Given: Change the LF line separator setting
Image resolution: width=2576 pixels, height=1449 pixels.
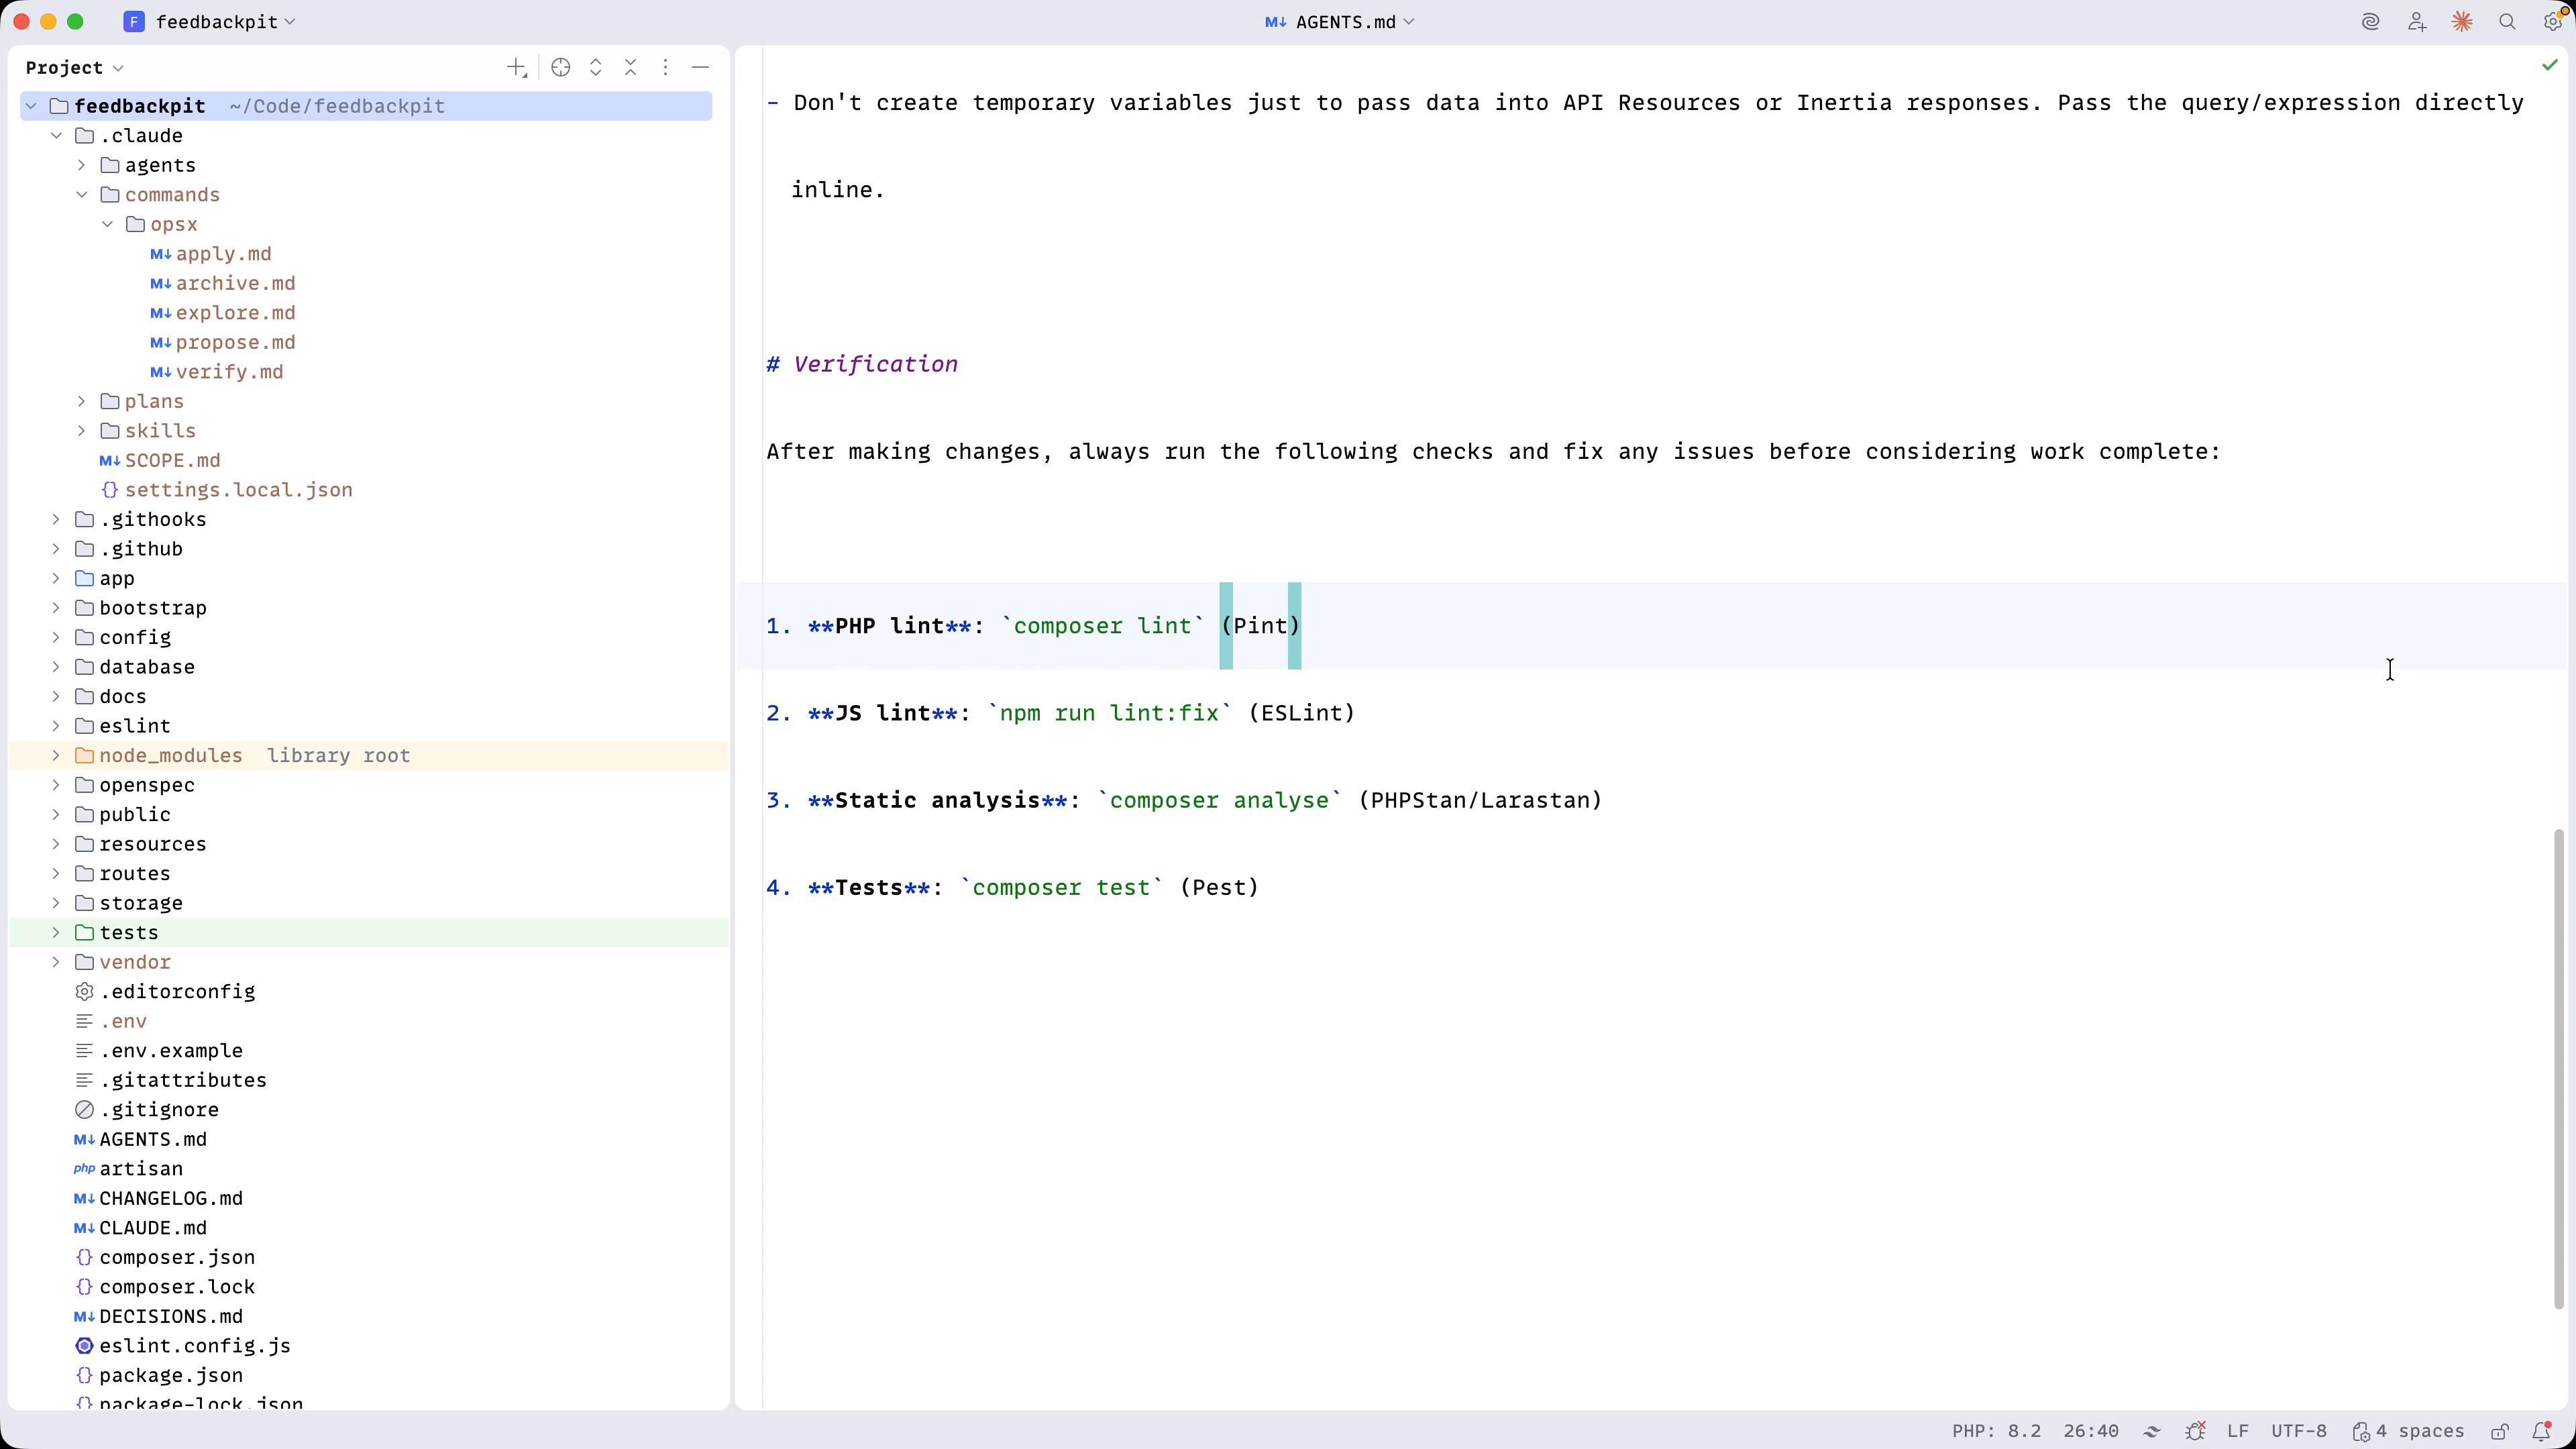Looking at the screenshot, I should [2238, 1431].
